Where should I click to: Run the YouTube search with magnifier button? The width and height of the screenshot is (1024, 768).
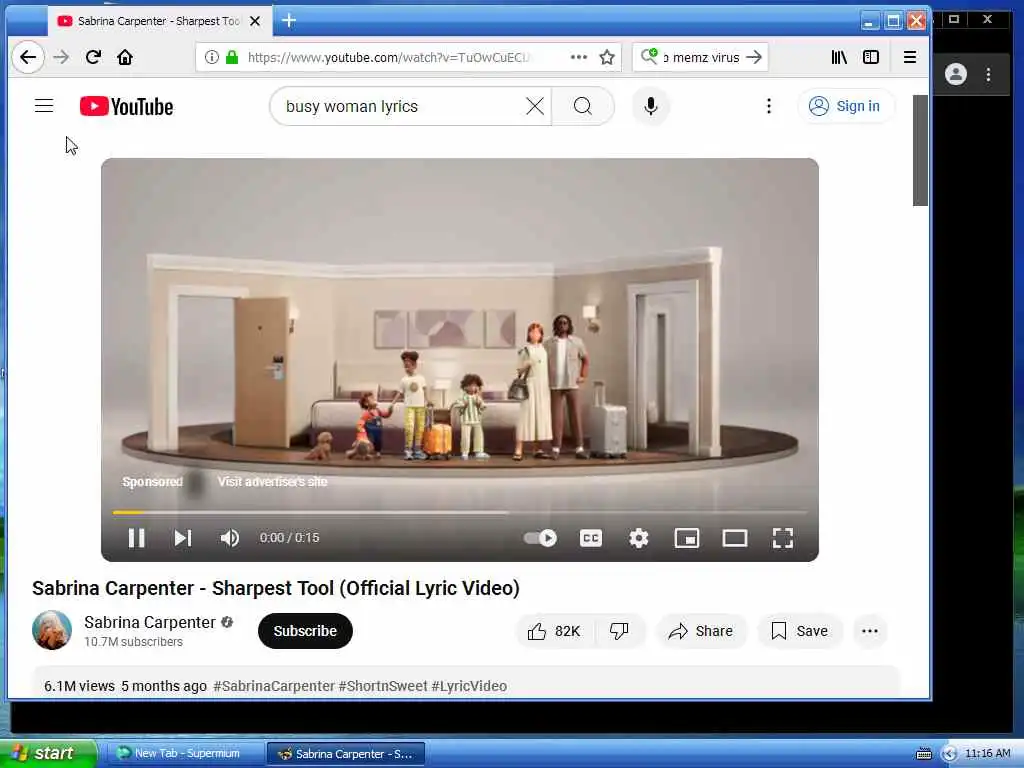583,106
